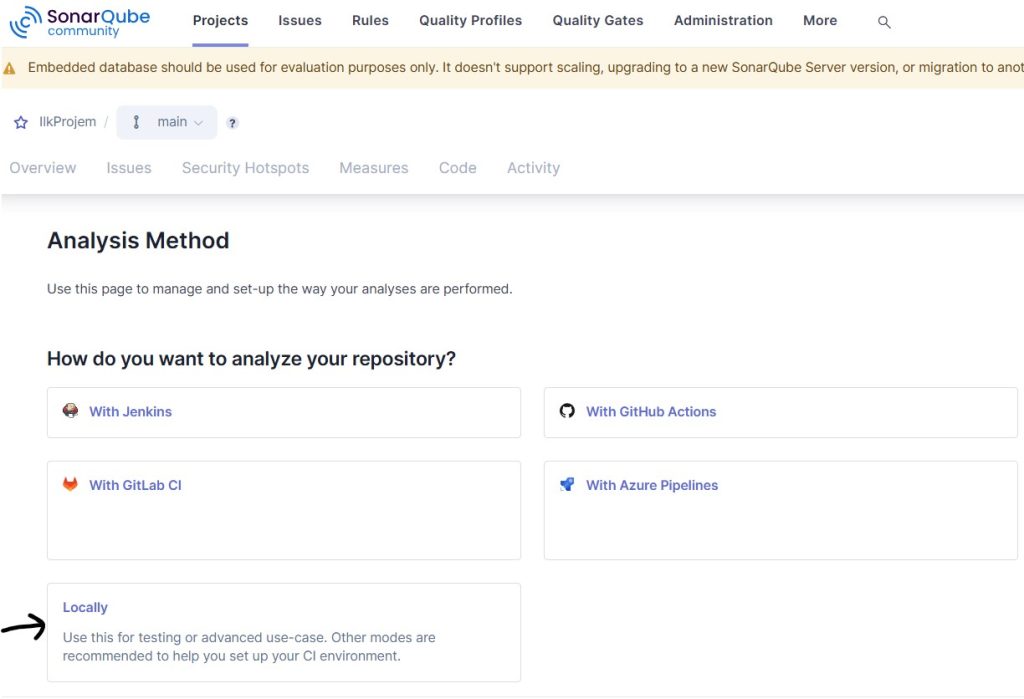The image size is (1024, 699).
Task: Open the Activity tab
Action: [534, 168]
